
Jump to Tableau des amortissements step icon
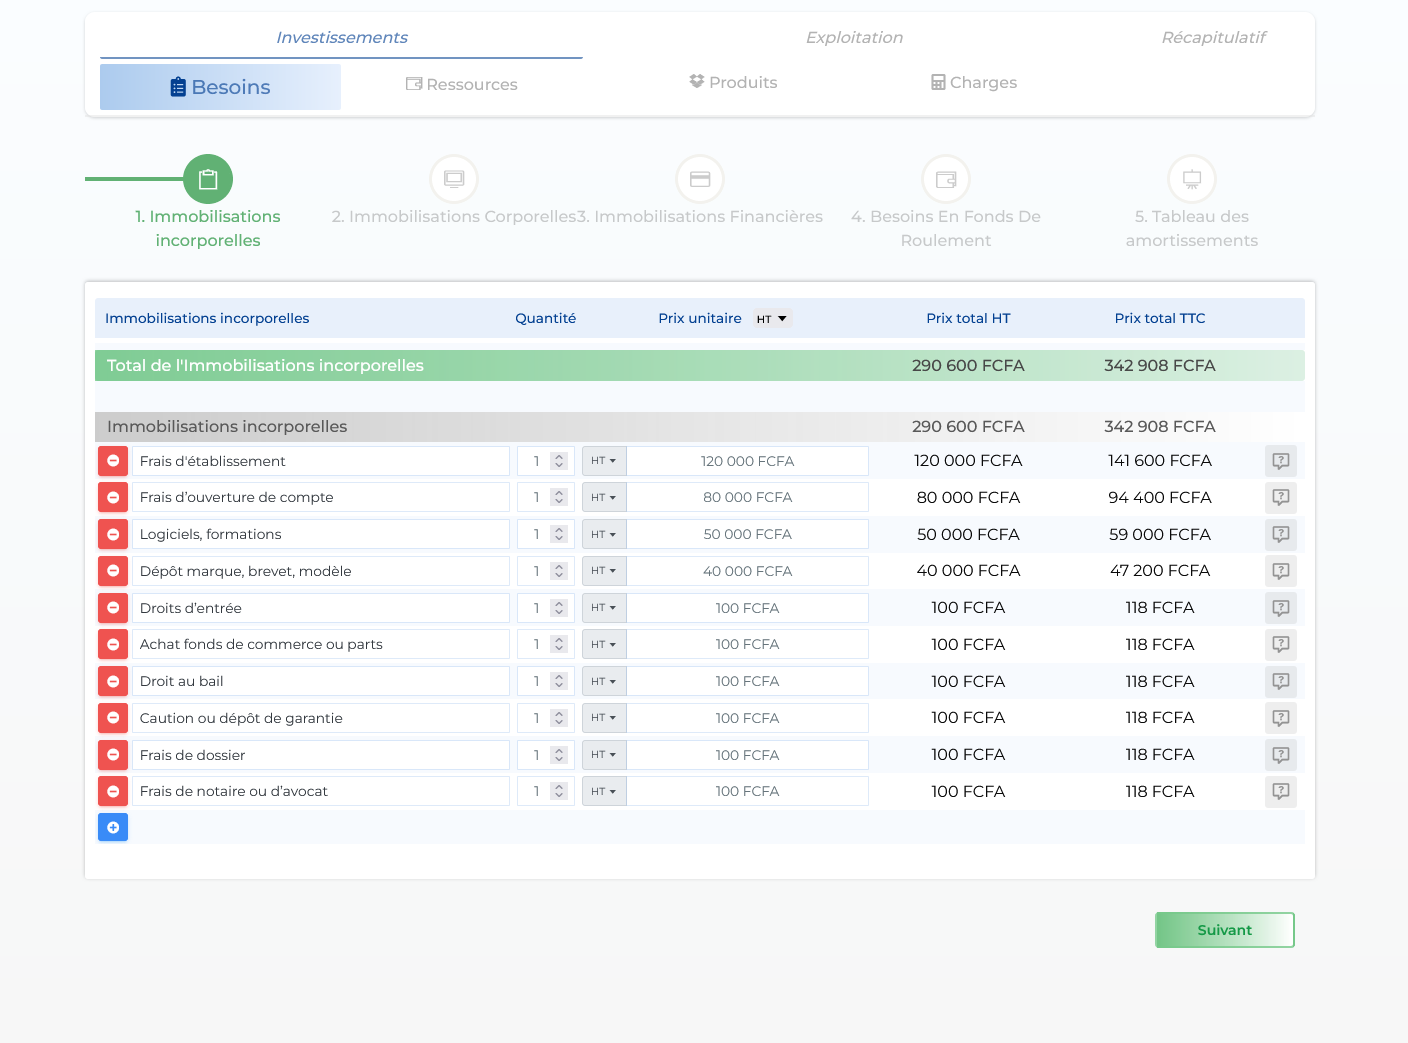pyautogui.click(x=1191, y=179)
